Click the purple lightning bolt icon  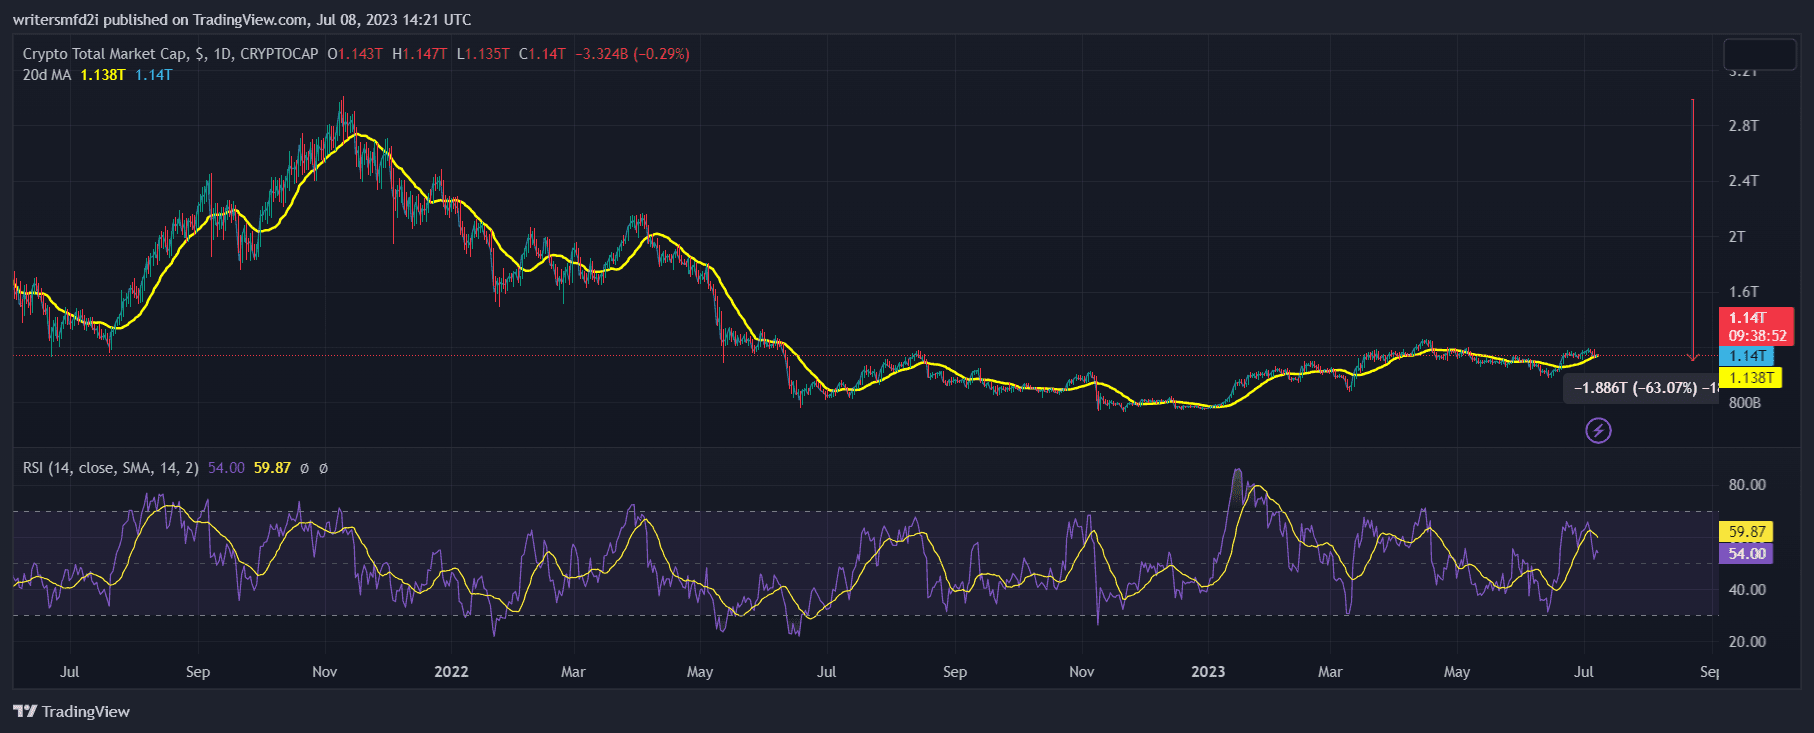pos(1598,431)
